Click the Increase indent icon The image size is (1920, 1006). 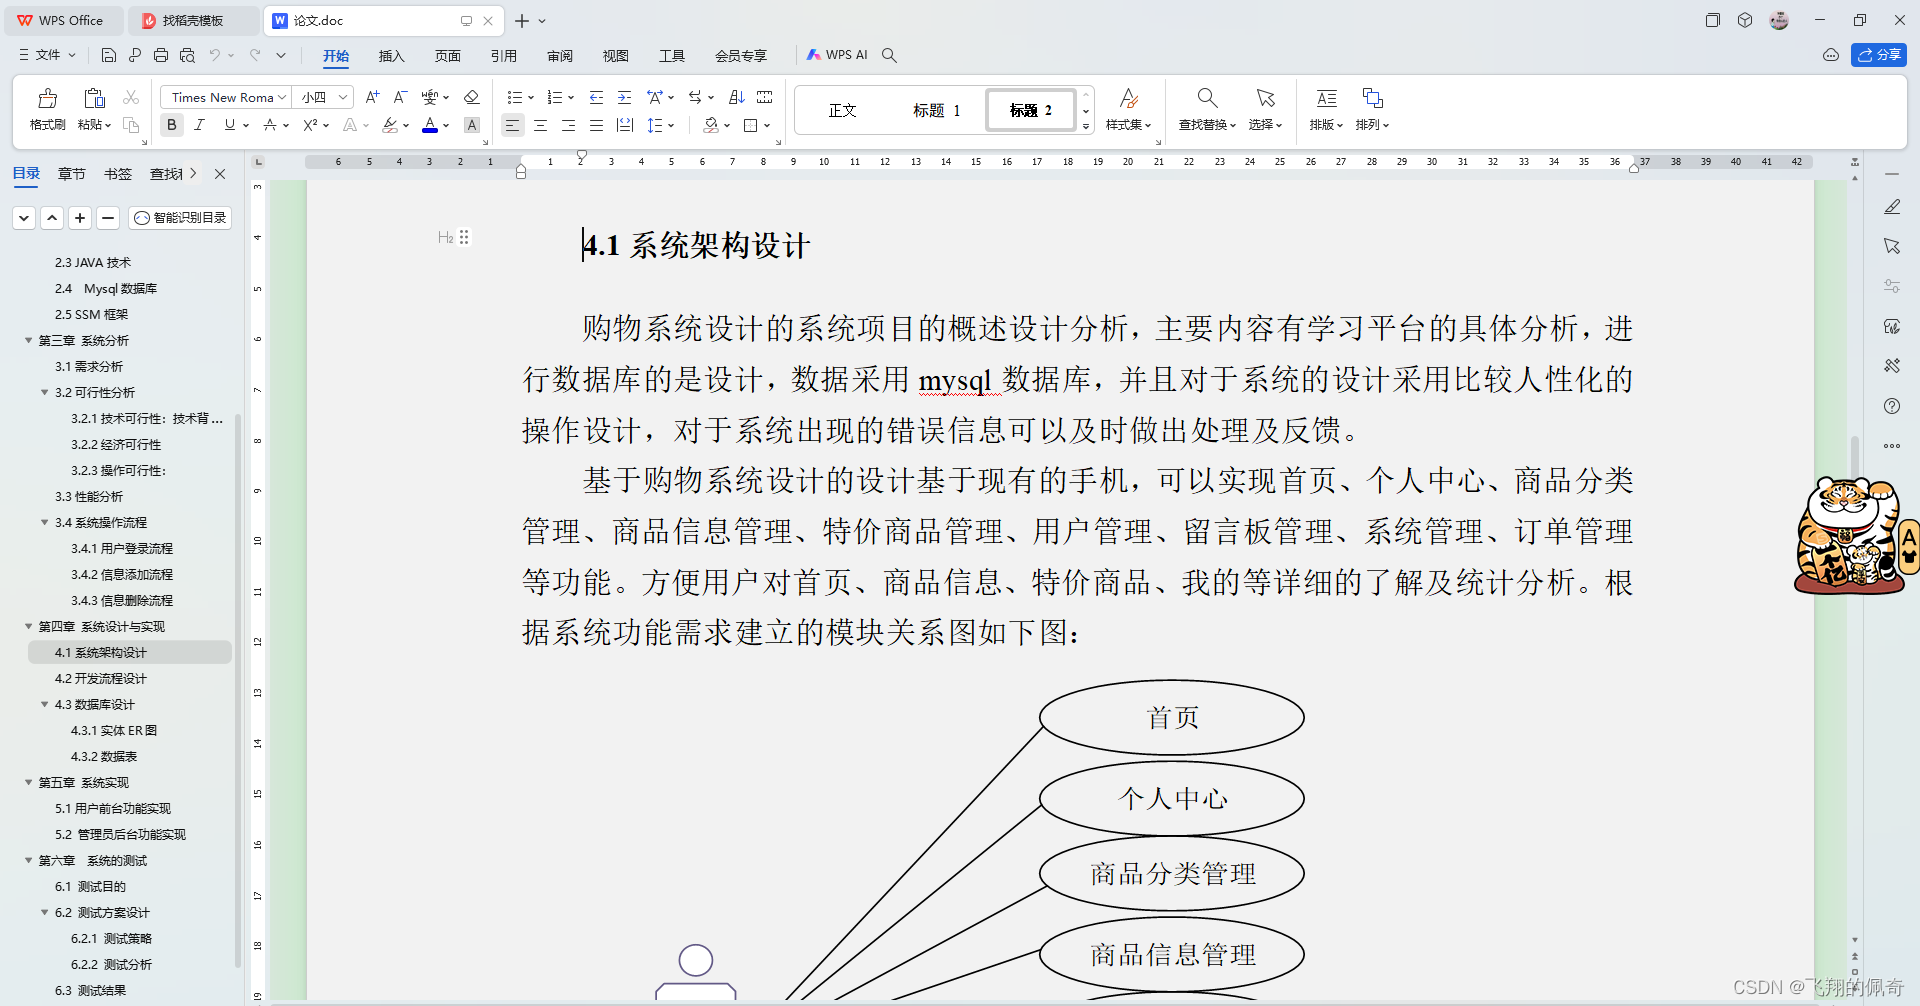pyautogui.click(x=624, y=97)
